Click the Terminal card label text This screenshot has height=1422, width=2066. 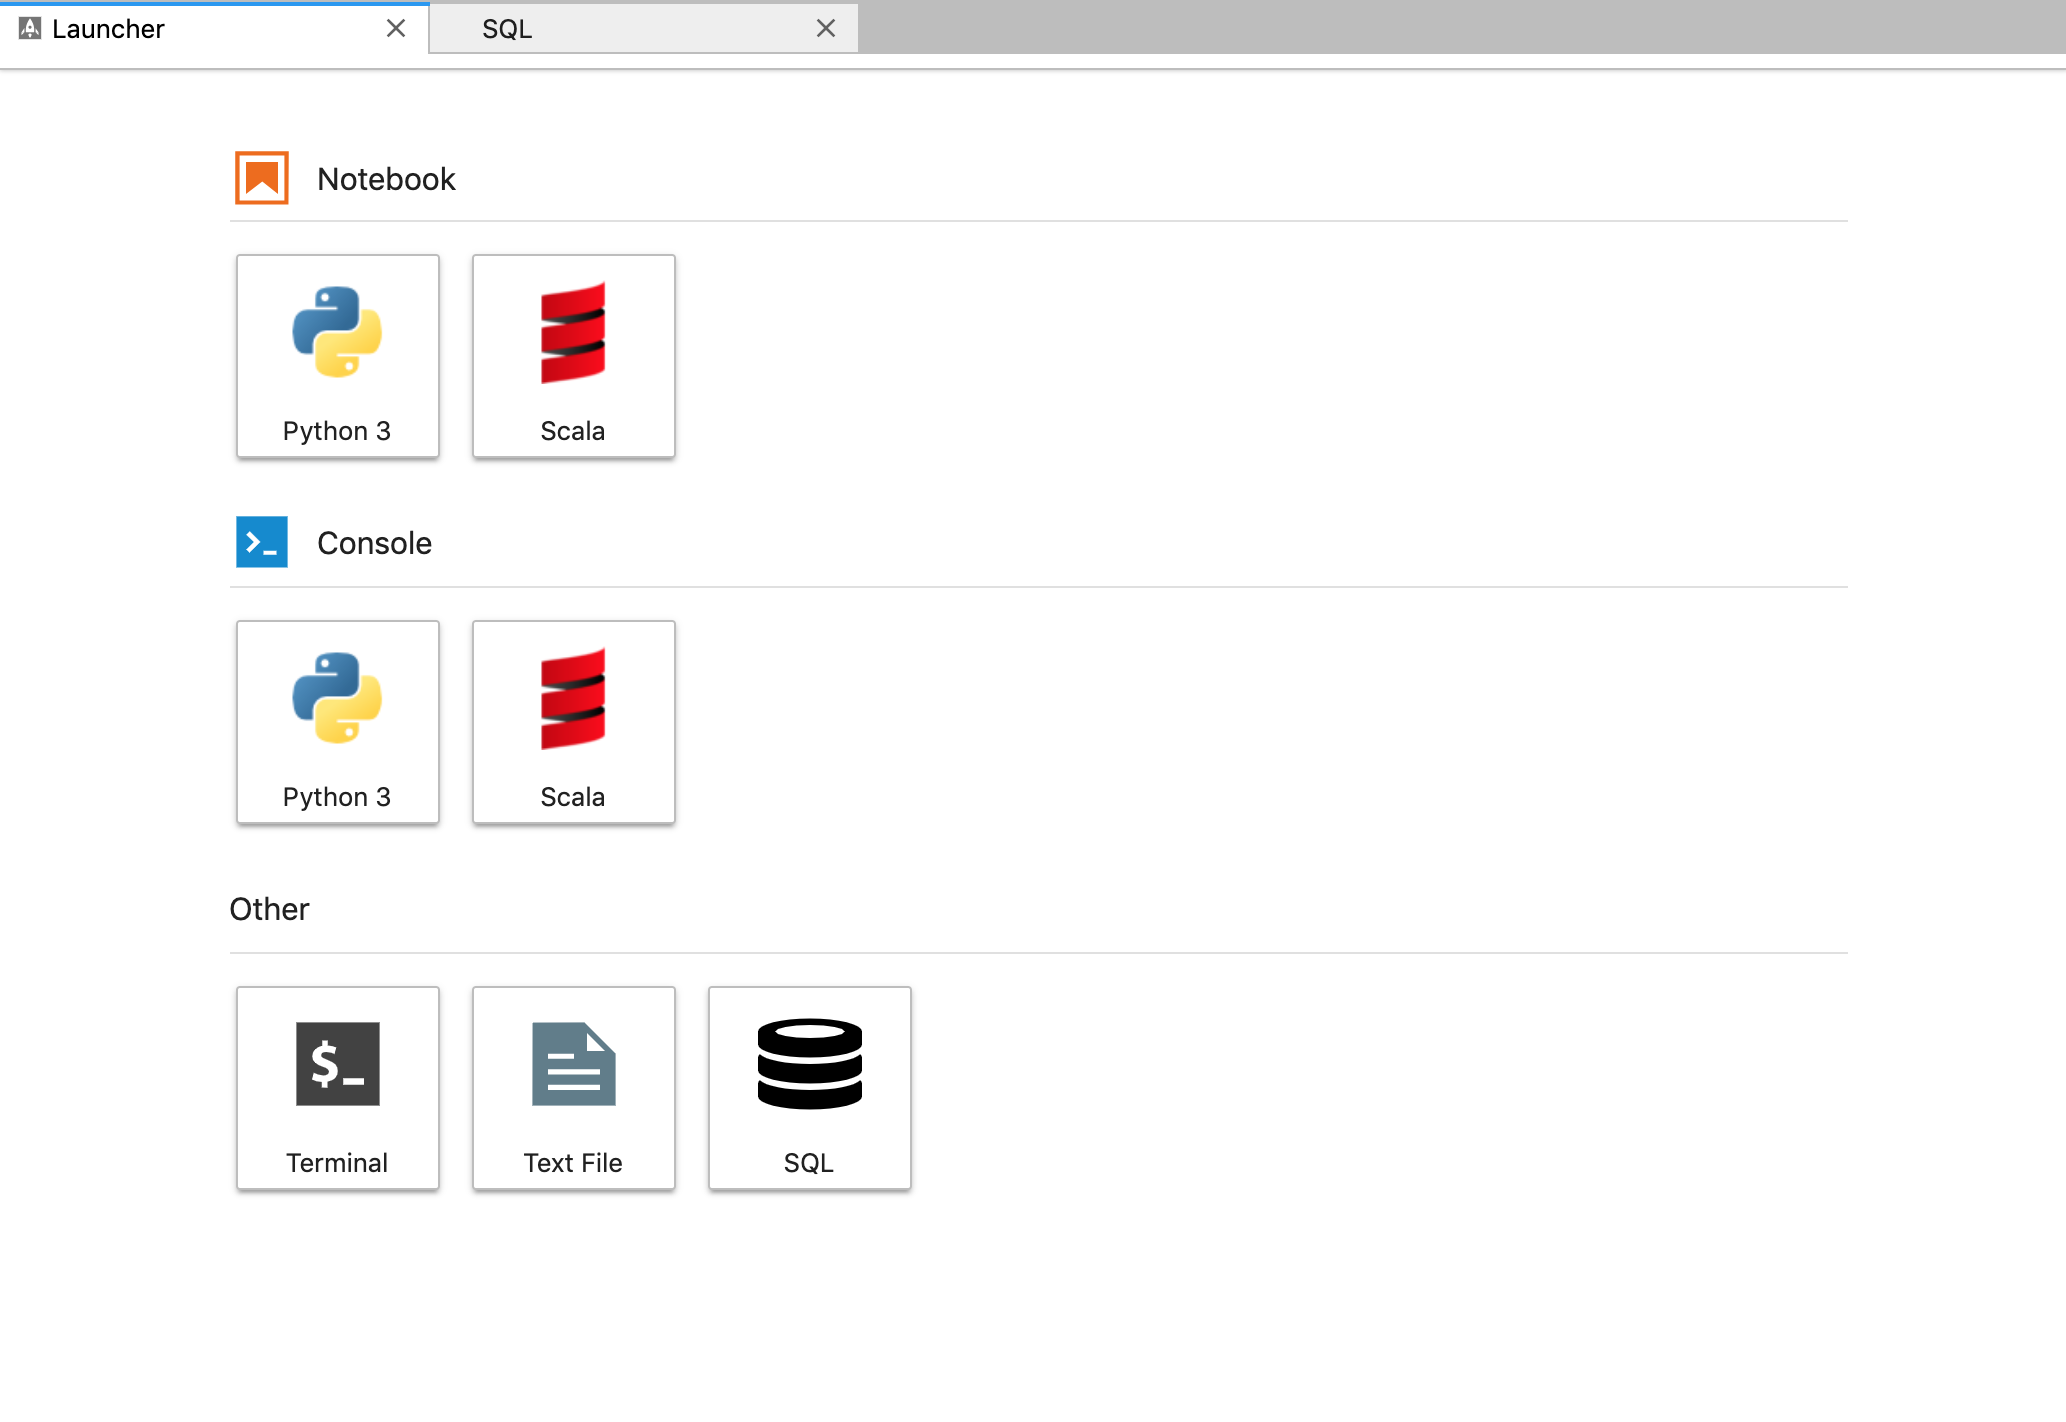click(x=337, y=1163)
